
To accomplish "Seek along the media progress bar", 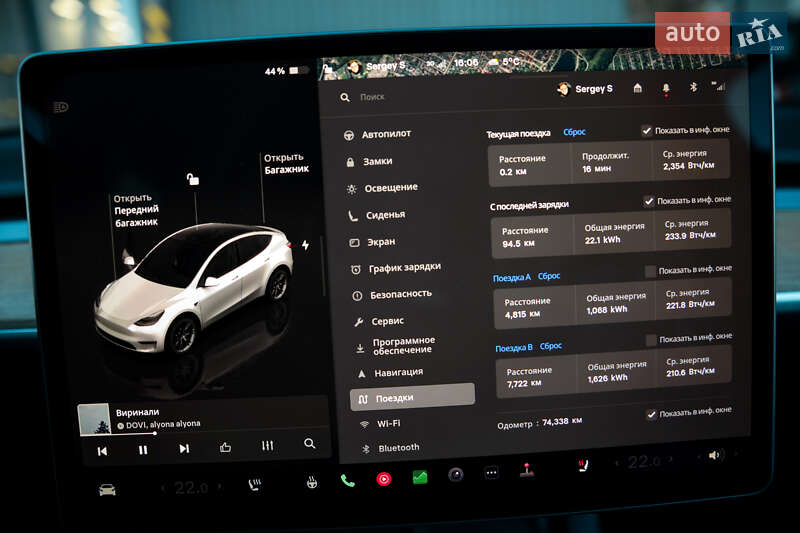I will (x=204, y=433).
